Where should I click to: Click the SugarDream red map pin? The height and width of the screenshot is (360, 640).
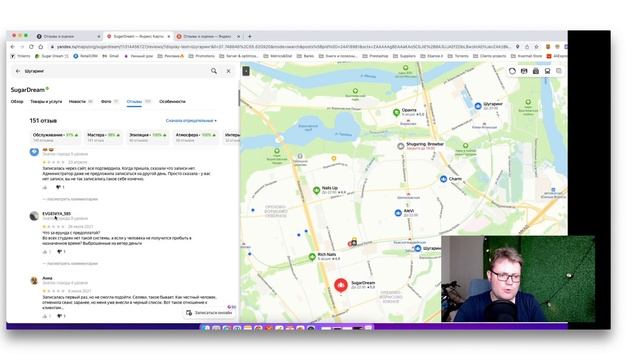[341, 285]
